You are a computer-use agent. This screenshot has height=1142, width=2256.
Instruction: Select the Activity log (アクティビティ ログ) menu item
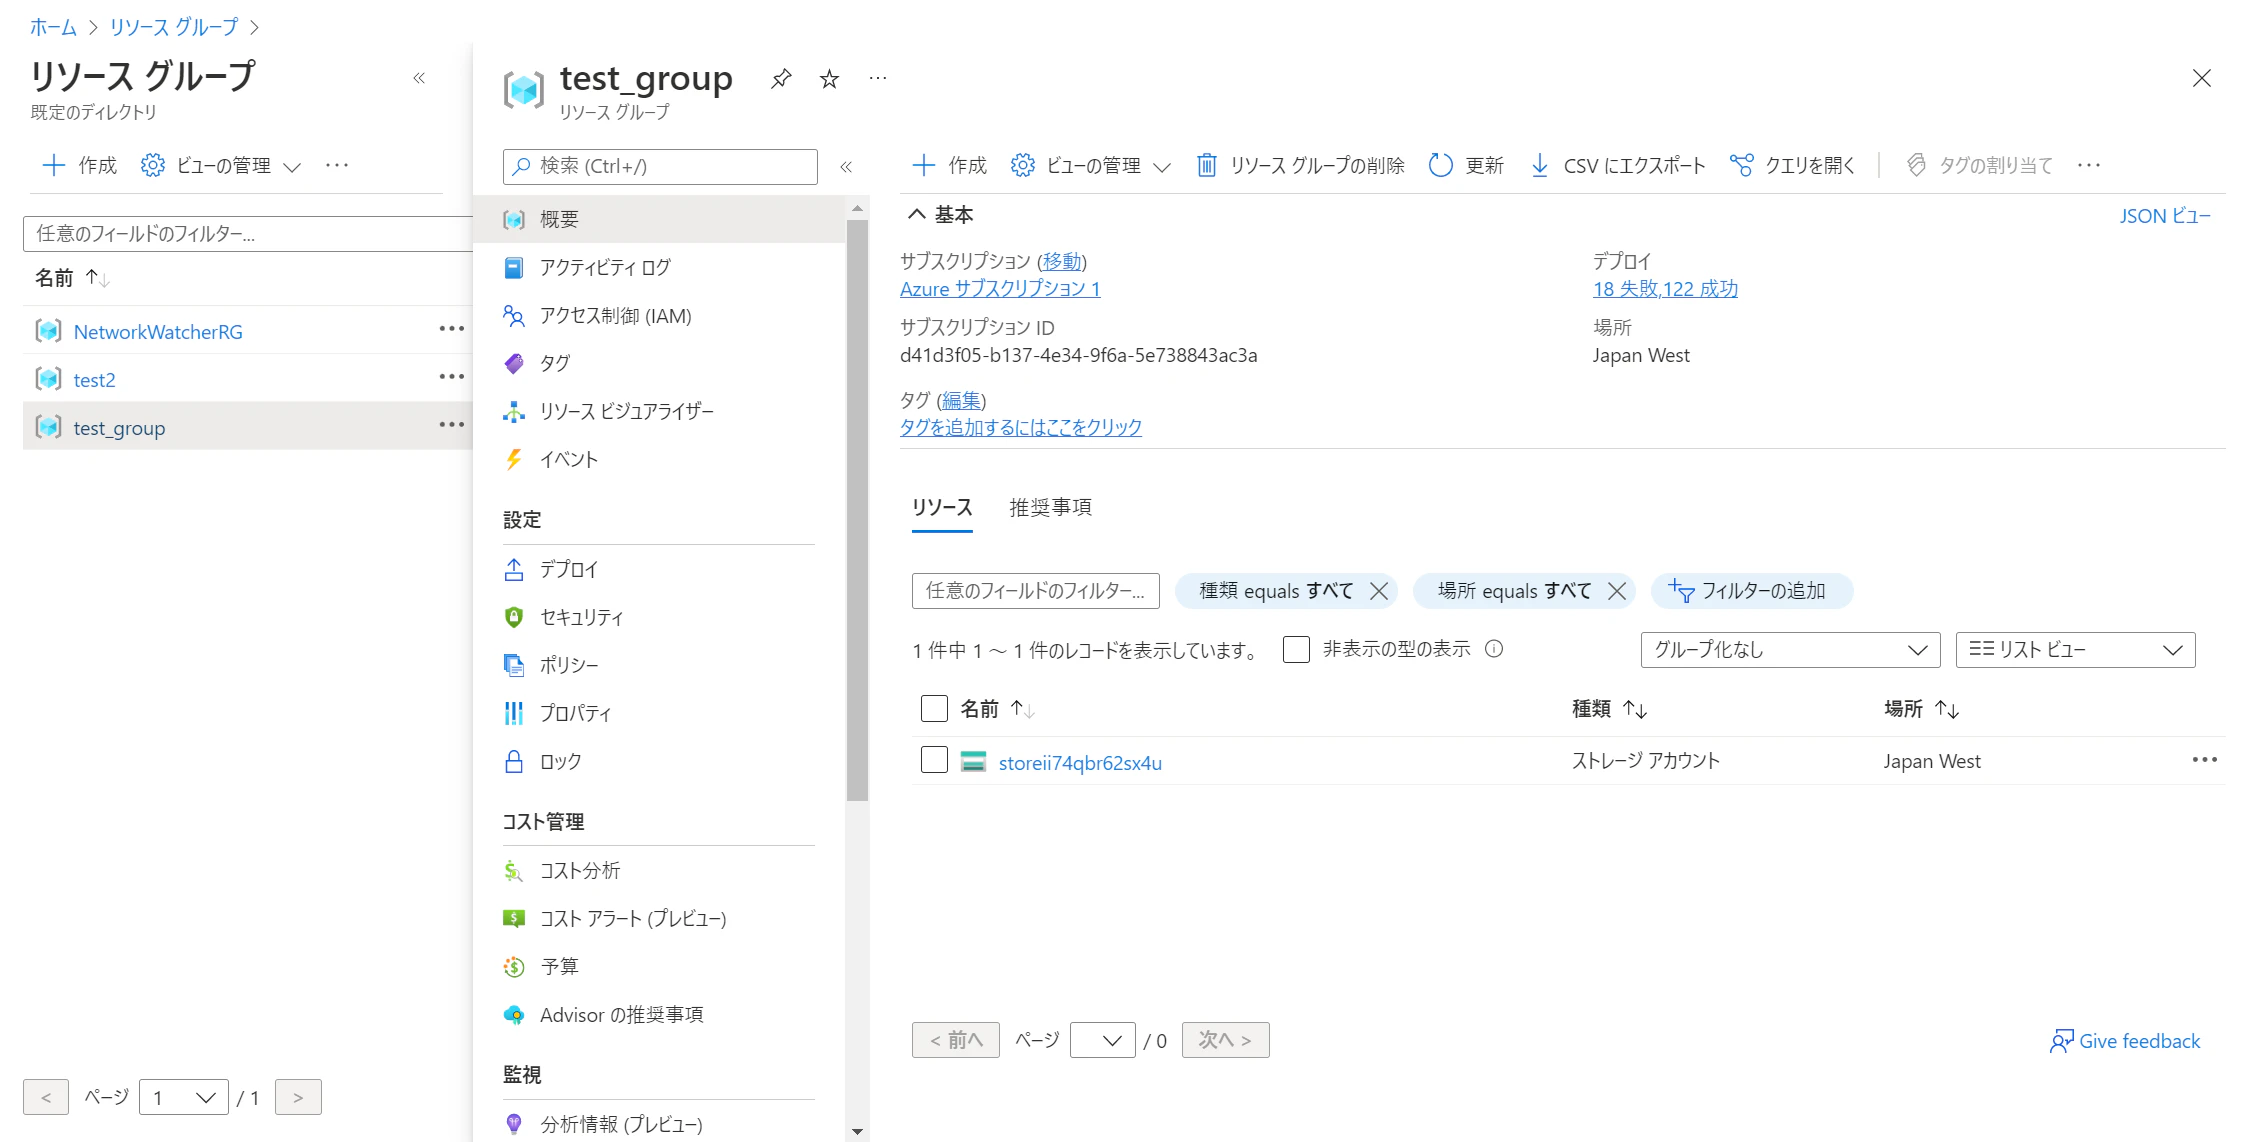tap(604, 268)
